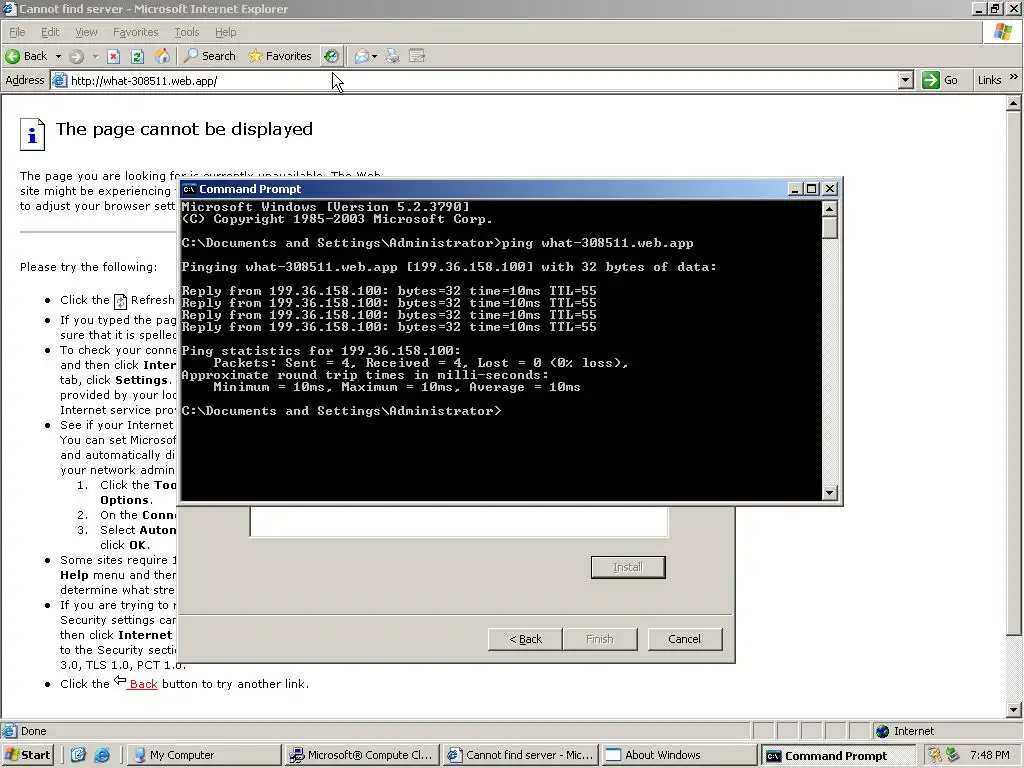Expand the Links toolbar chevron
The height and width of the screenshot is (768, 1024).
1014,77
